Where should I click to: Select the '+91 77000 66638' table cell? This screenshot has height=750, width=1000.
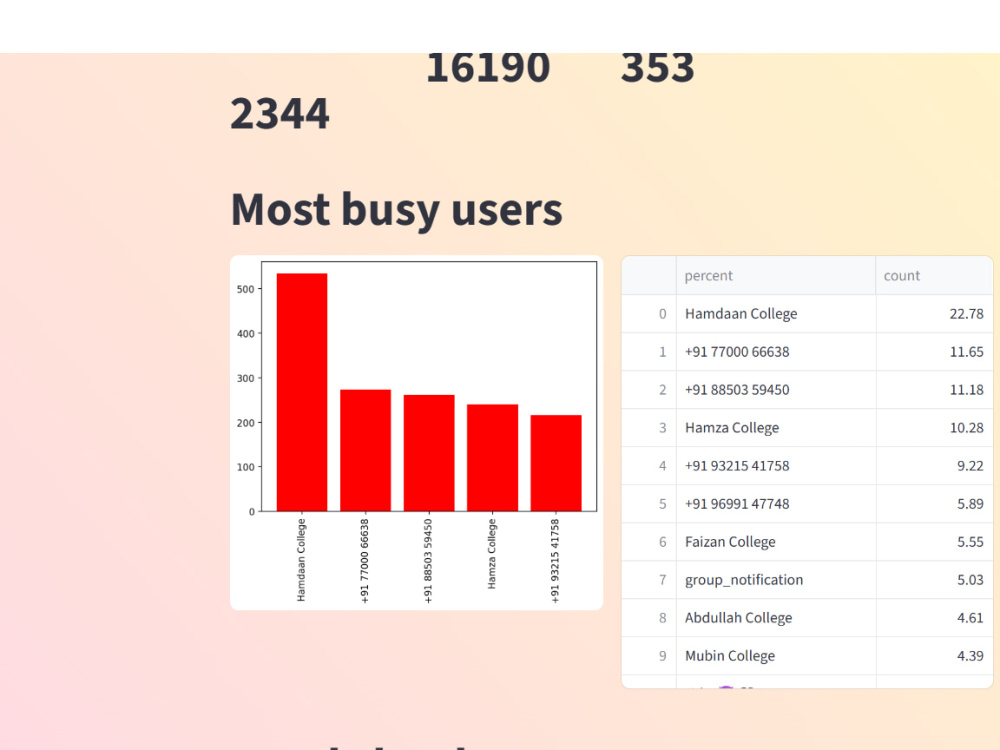776,352
